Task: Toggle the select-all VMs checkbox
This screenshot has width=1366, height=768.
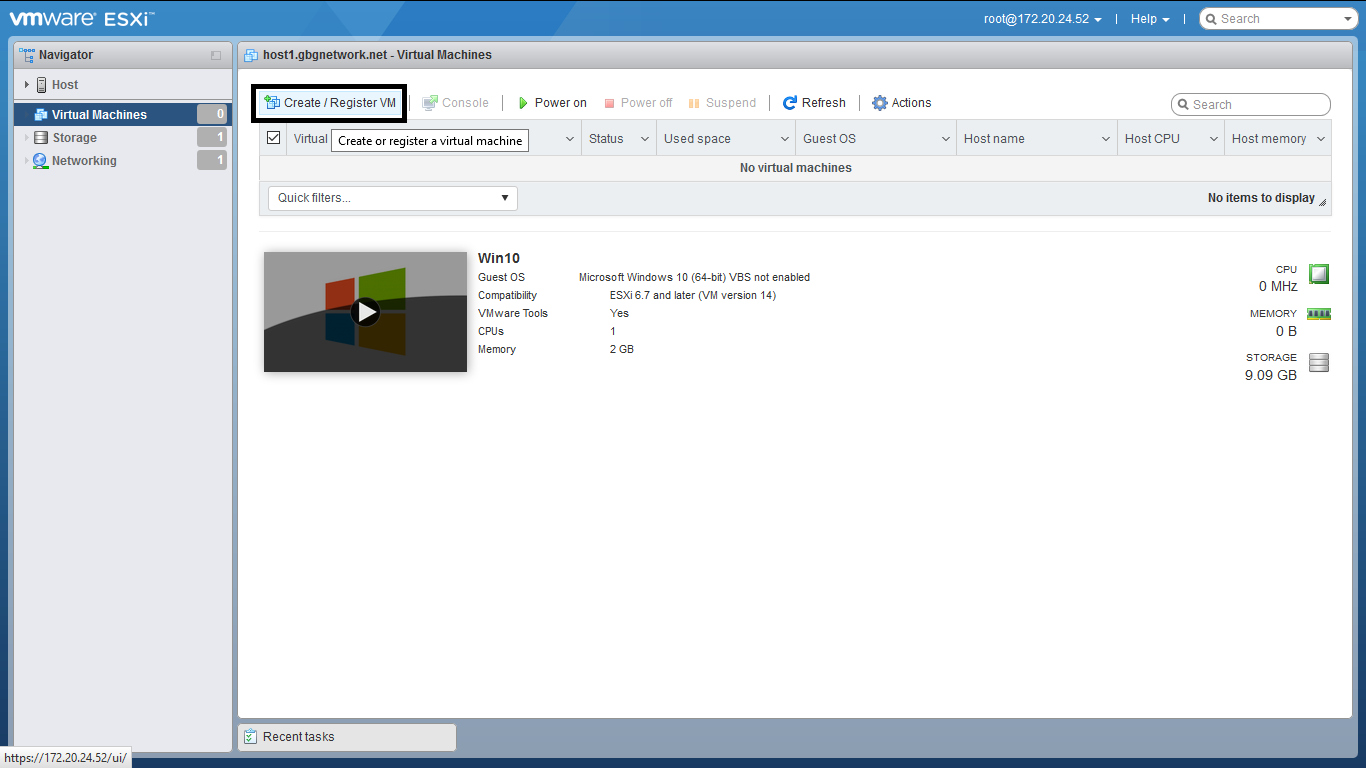Action: (x=274, y=138)
